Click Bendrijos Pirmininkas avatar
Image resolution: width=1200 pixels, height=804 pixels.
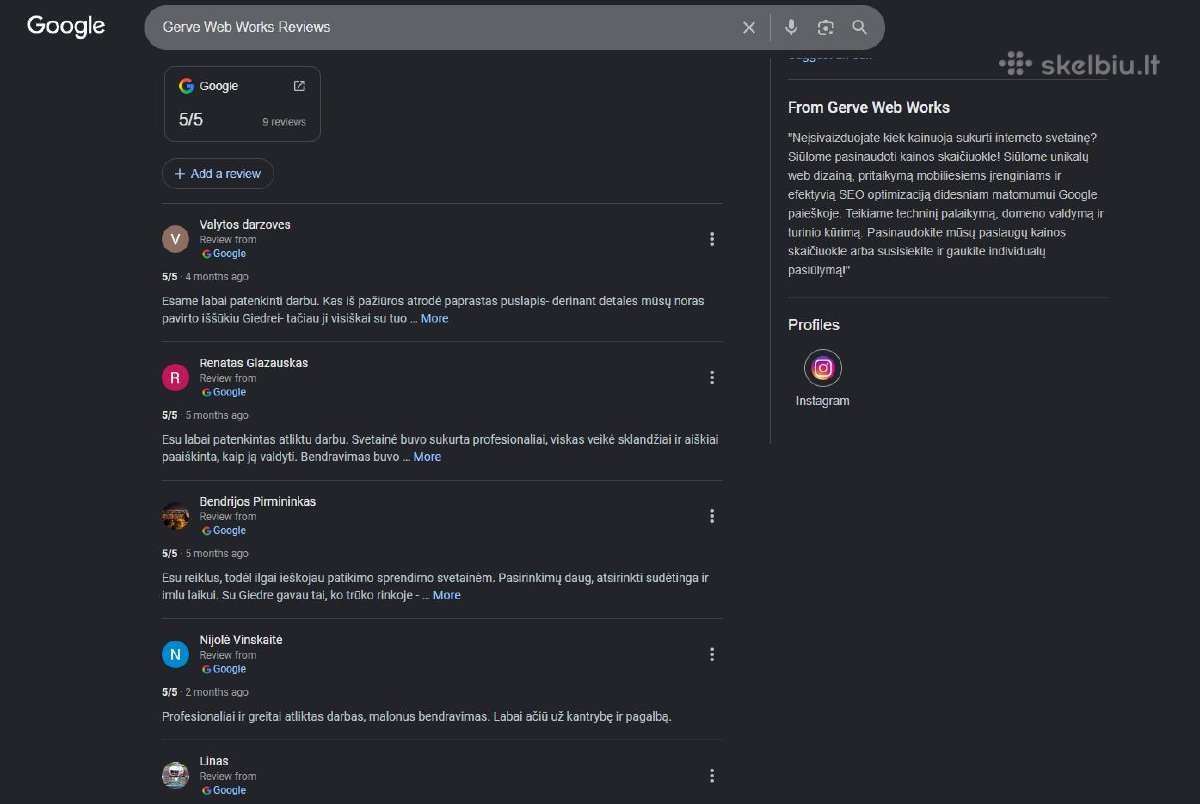click(x=175, y=516)
